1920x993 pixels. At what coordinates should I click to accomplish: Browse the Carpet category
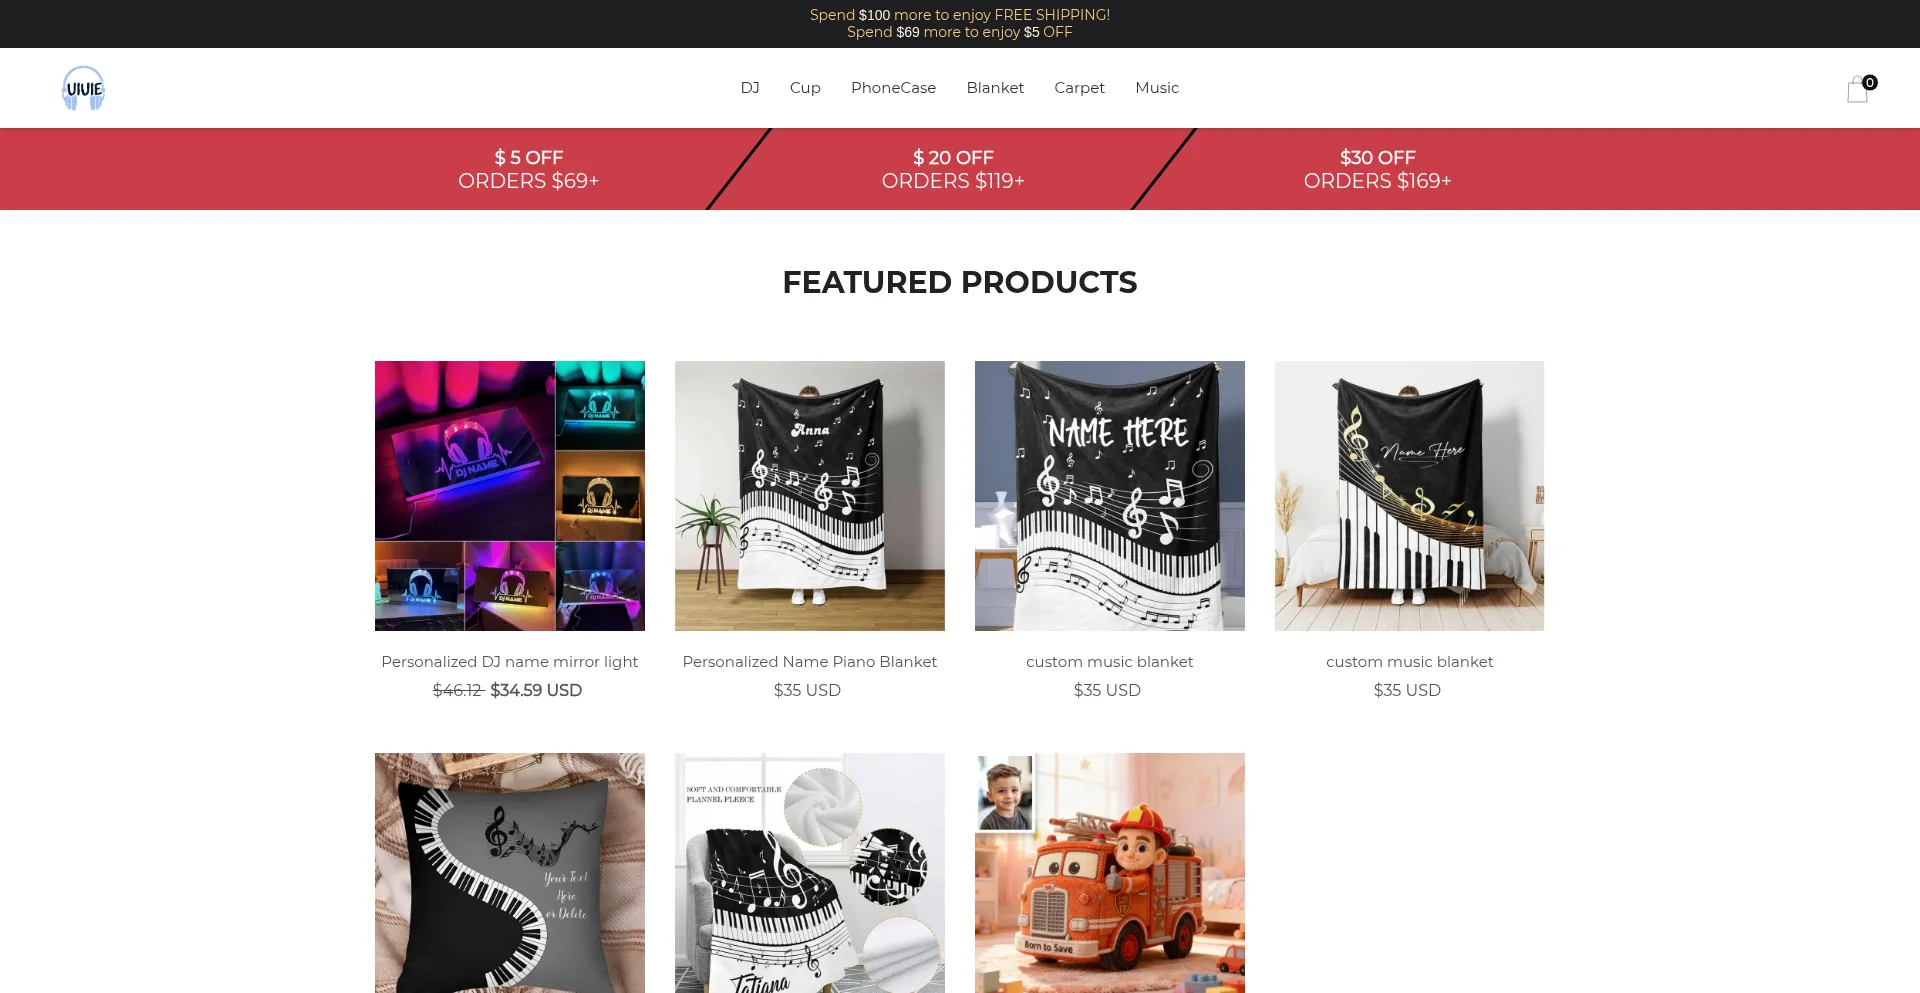tap(1079, 88)
